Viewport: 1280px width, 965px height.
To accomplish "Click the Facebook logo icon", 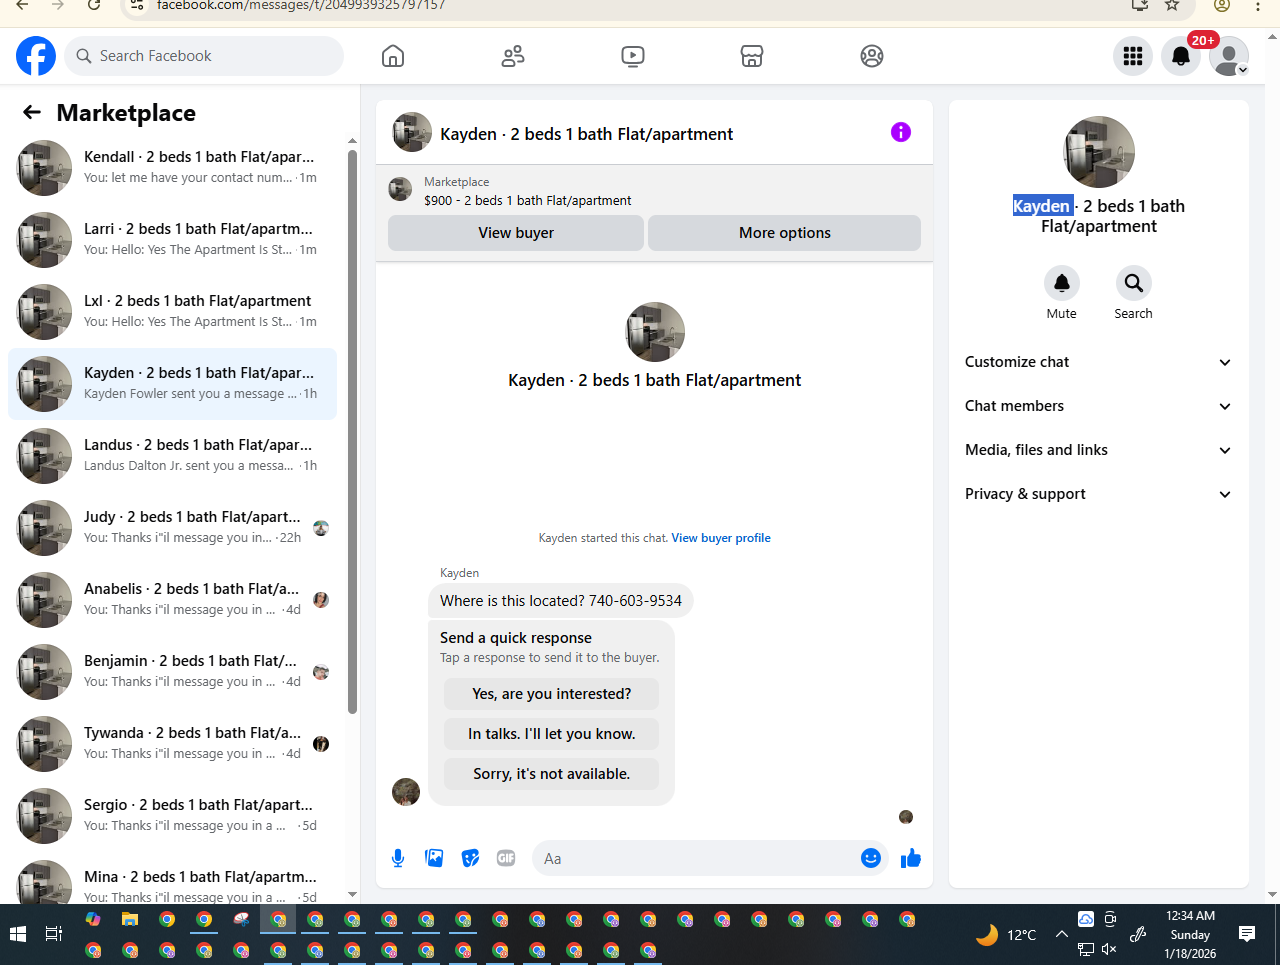I will point(36,56).
